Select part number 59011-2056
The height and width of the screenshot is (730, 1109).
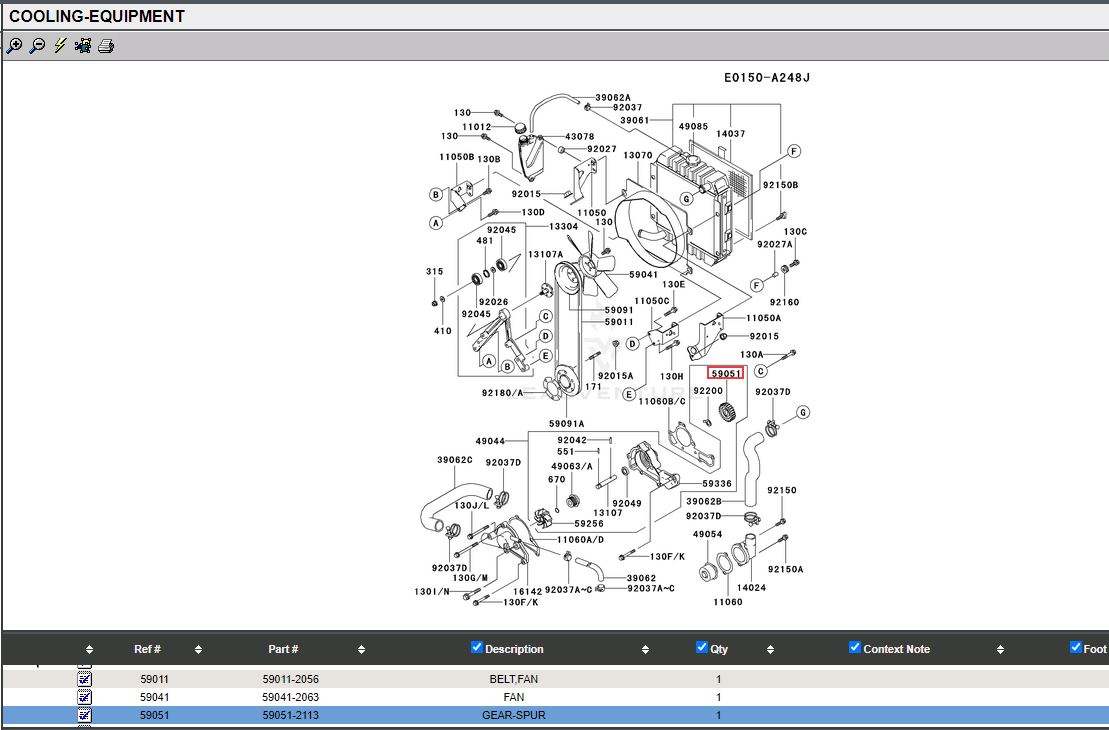[290, 679]
